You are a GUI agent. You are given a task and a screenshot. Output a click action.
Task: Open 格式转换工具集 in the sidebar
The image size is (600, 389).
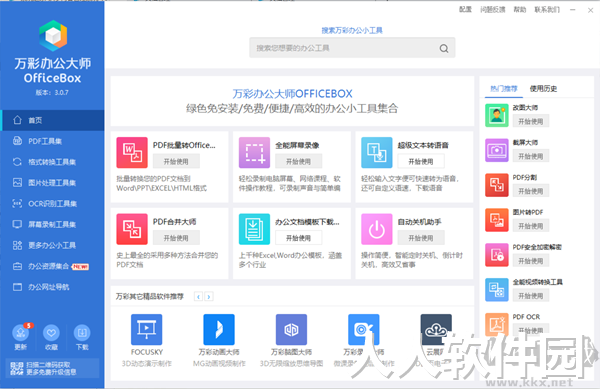pyautogui.click(x=52, y=162)
